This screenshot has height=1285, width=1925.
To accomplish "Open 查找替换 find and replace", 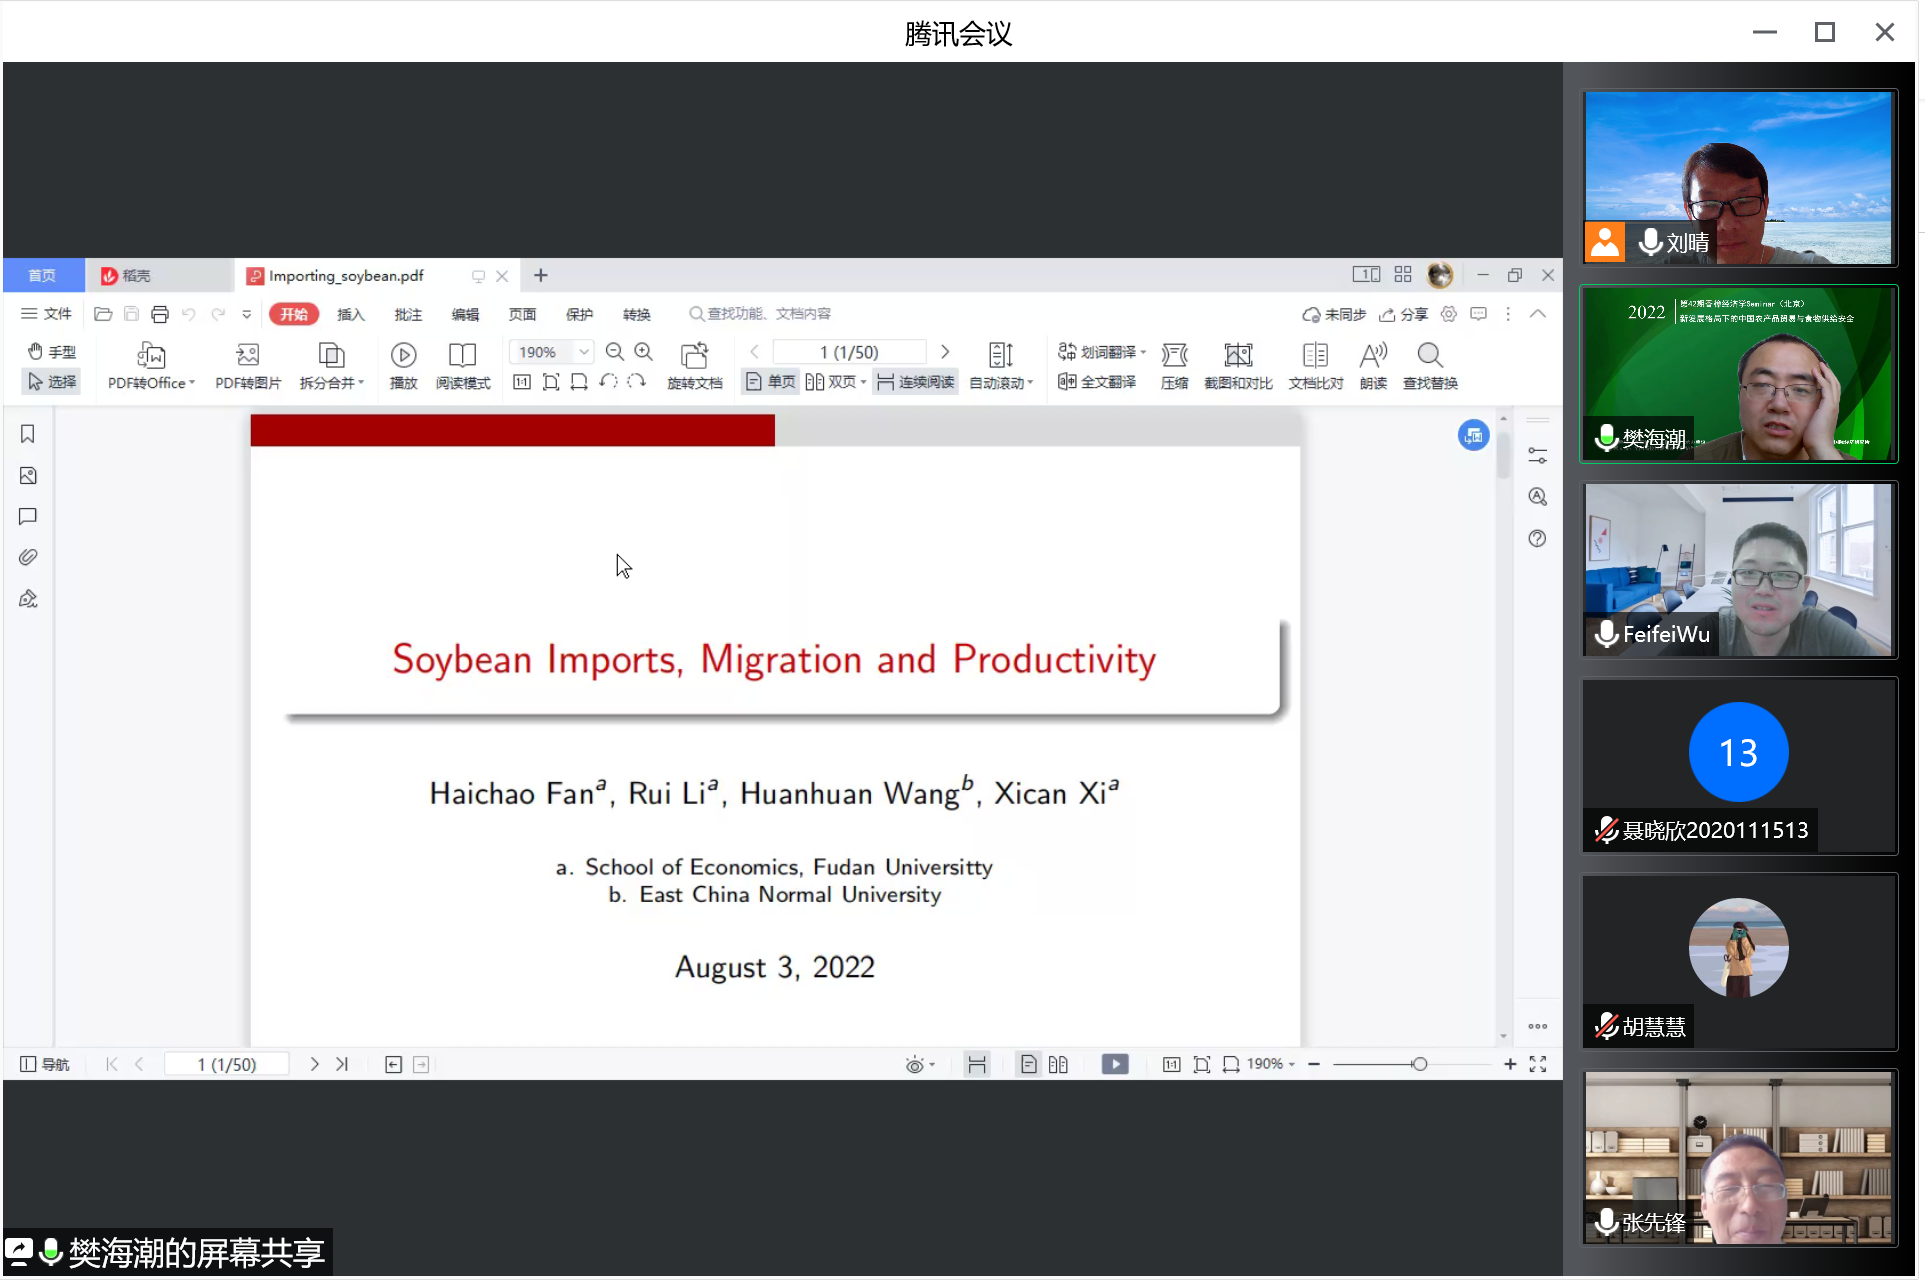I will (x=1430, y=356).
